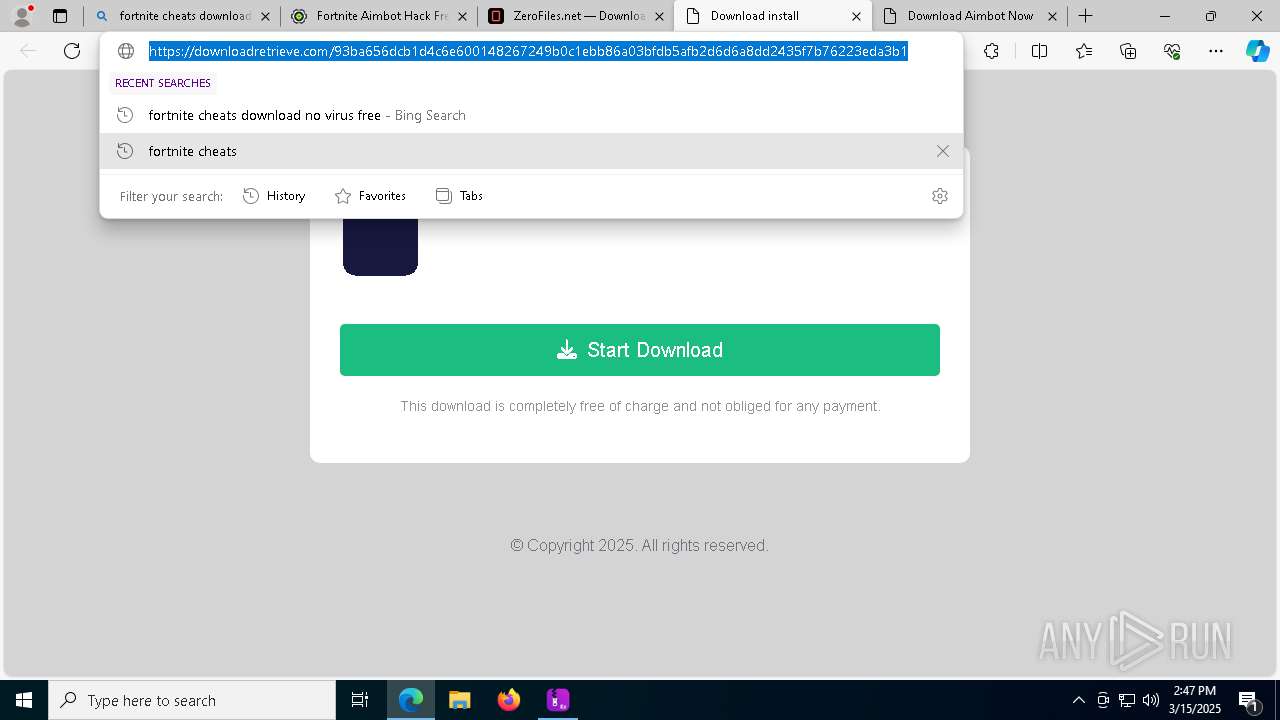Launch Firefox from the taskbar
The height and width of the screenshot is (720, 1280).
tap(509, 700)
